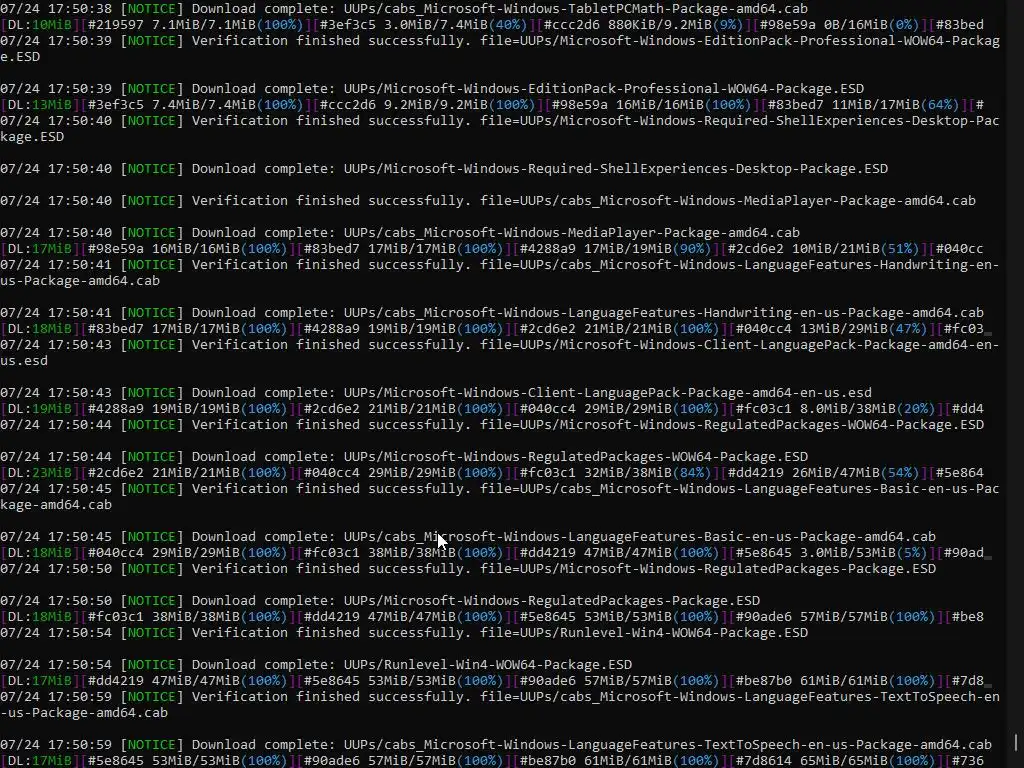Click verification line for LanguageFeatures-Basic-en-us package

(500, 496)
